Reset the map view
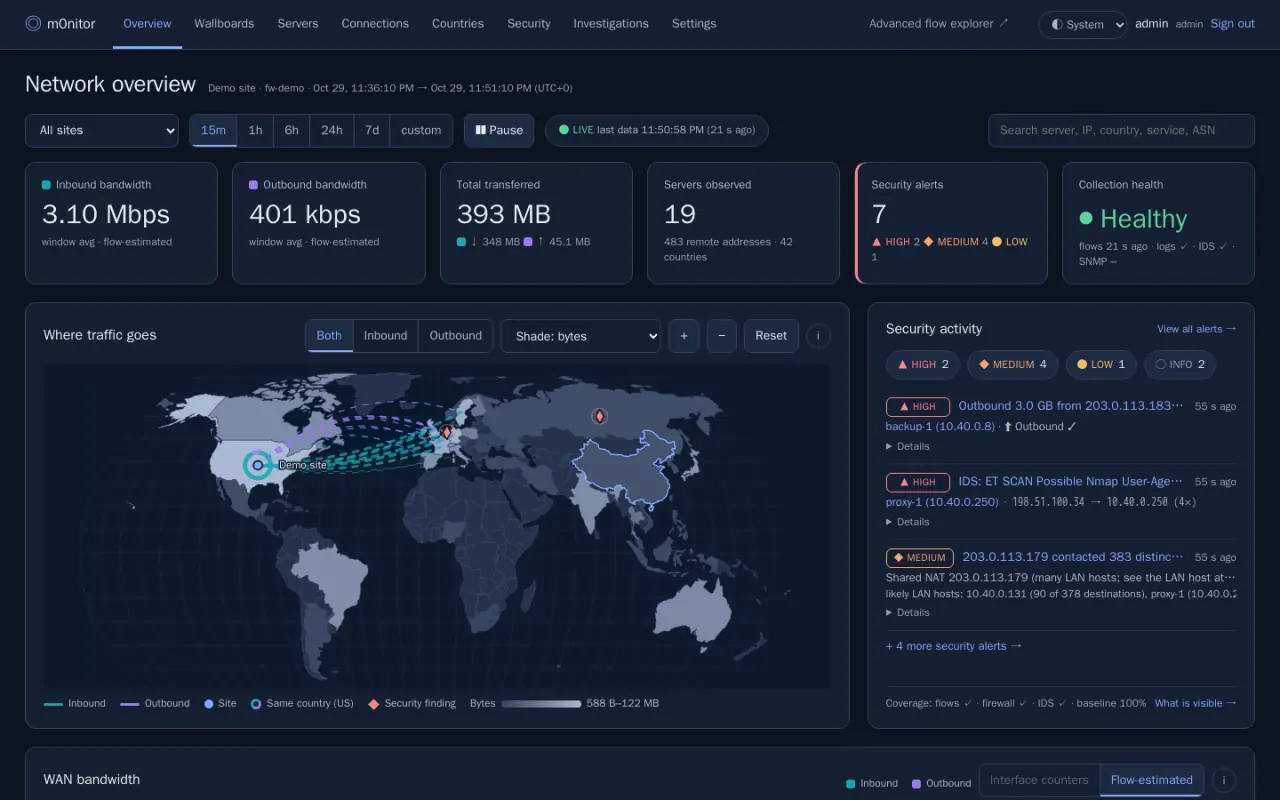This screenshot has width=1280, height=800. coord(771,336)
